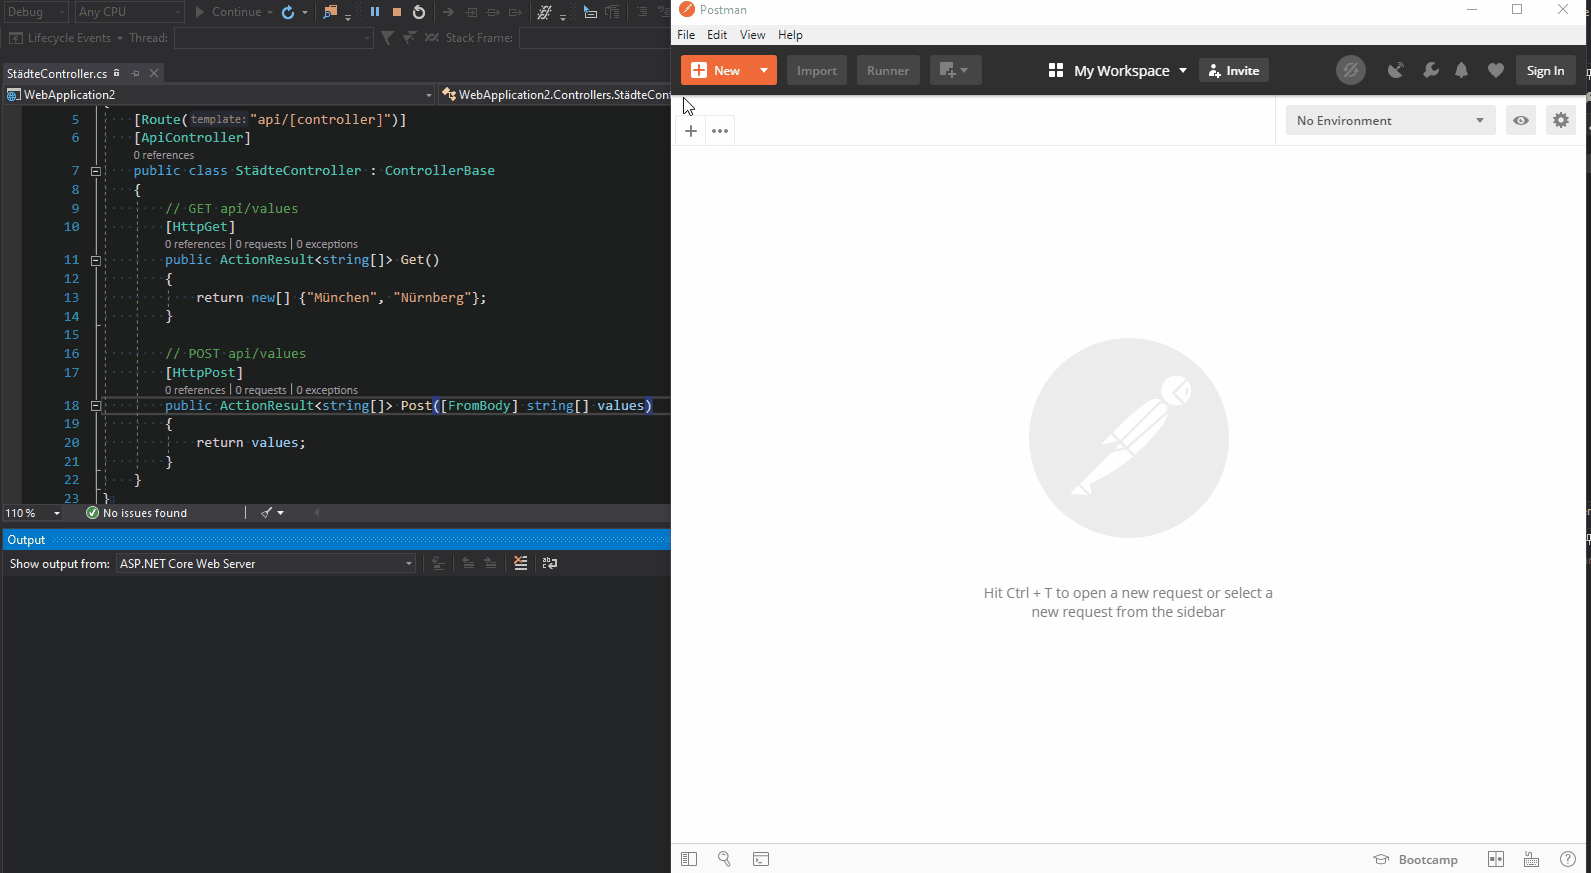Click the Hot Reload refresh icon
Screen dimensions: 1591x873
[x=288, y=12]
